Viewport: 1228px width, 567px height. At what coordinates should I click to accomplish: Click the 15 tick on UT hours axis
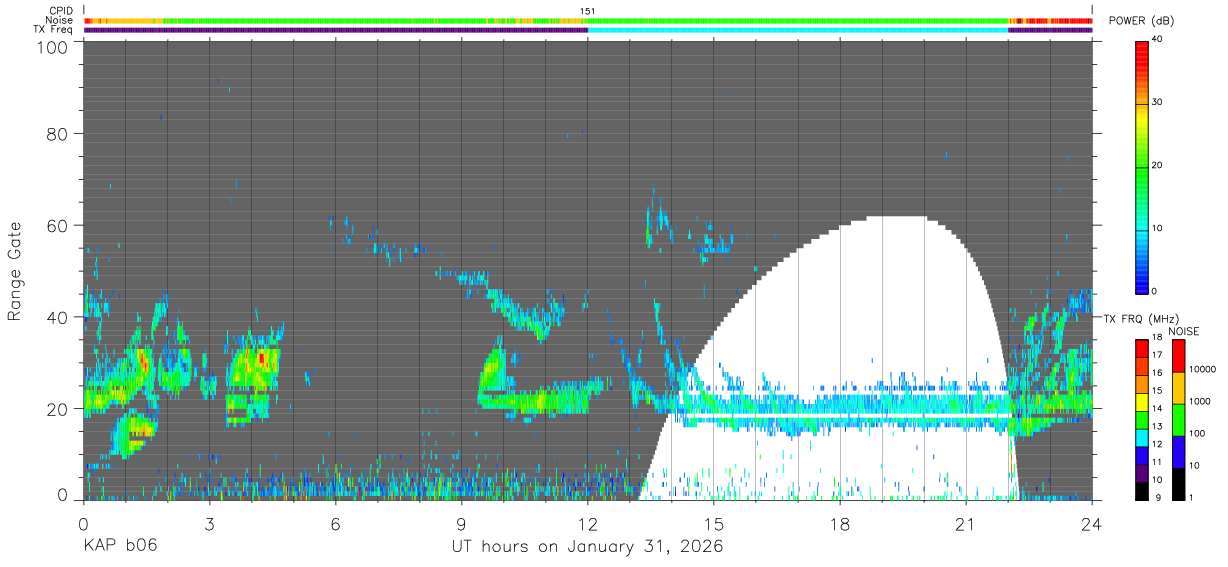pyautogui.click(x=714, y=523)
